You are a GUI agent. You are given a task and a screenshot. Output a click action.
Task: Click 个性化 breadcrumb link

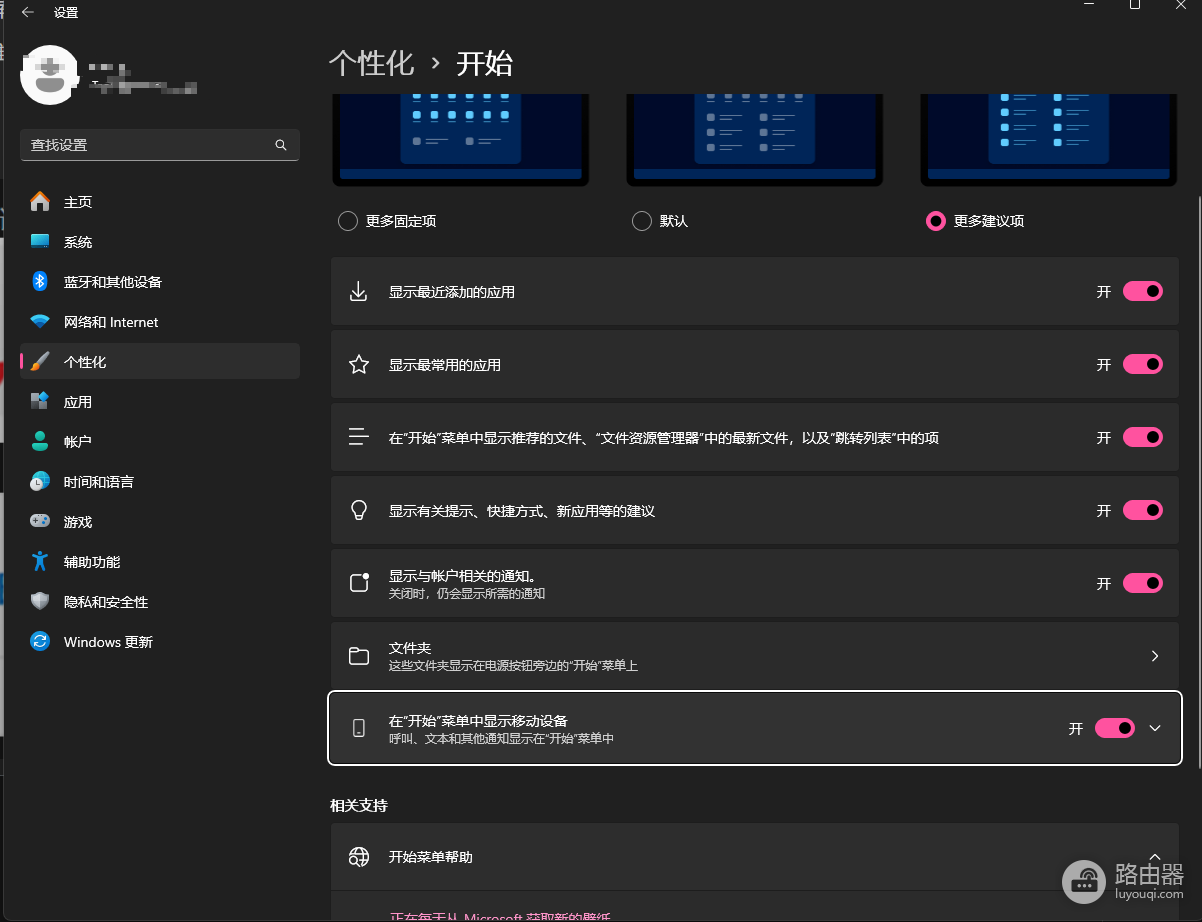tap(371, 64)
